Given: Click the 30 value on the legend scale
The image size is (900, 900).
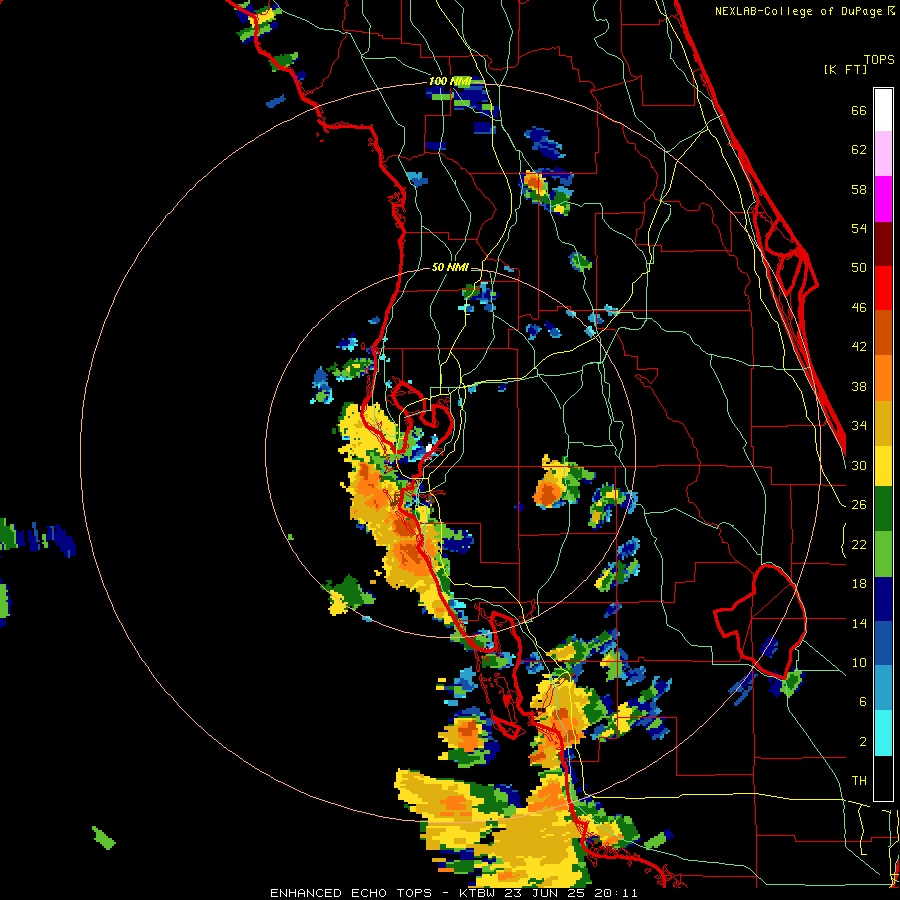Looking at the screenshot, I should (x=859, y=465).
